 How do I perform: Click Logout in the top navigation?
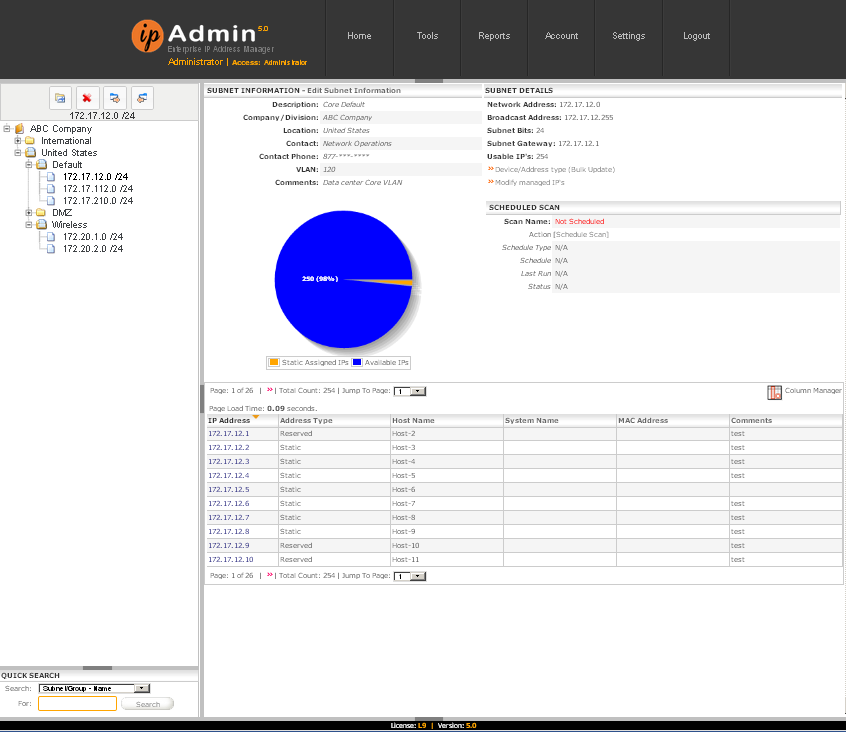click(x=697, y=36)
